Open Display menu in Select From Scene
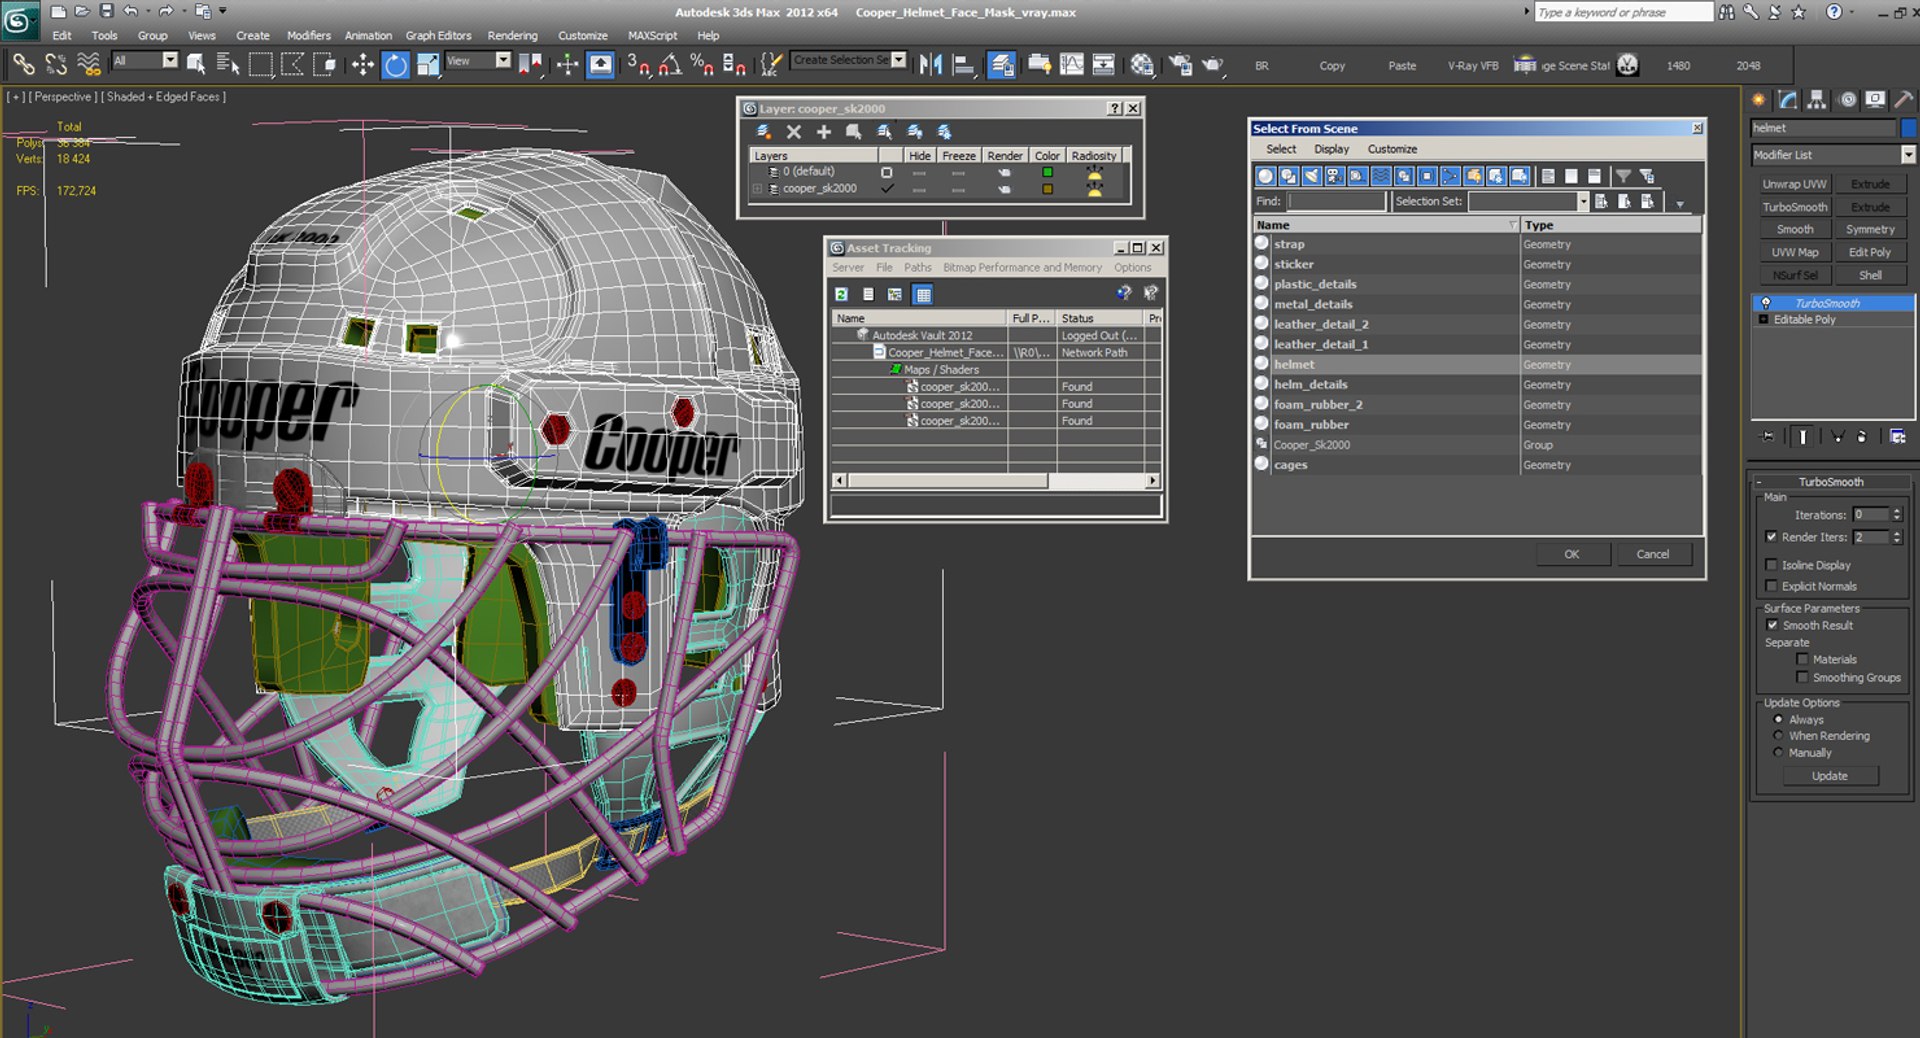The width and height of the screenshot is (1920, 1038). tap(1331, 149)
